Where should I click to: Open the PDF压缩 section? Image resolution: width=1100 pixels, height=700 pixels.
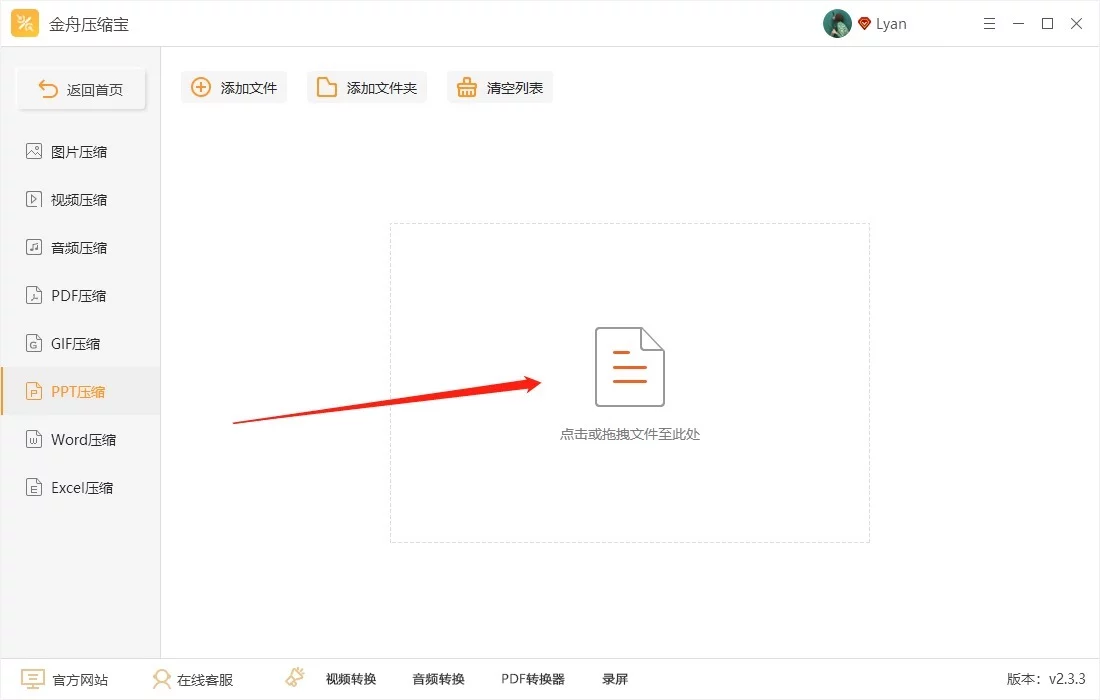pyautogui.click(x=81, y=296)
